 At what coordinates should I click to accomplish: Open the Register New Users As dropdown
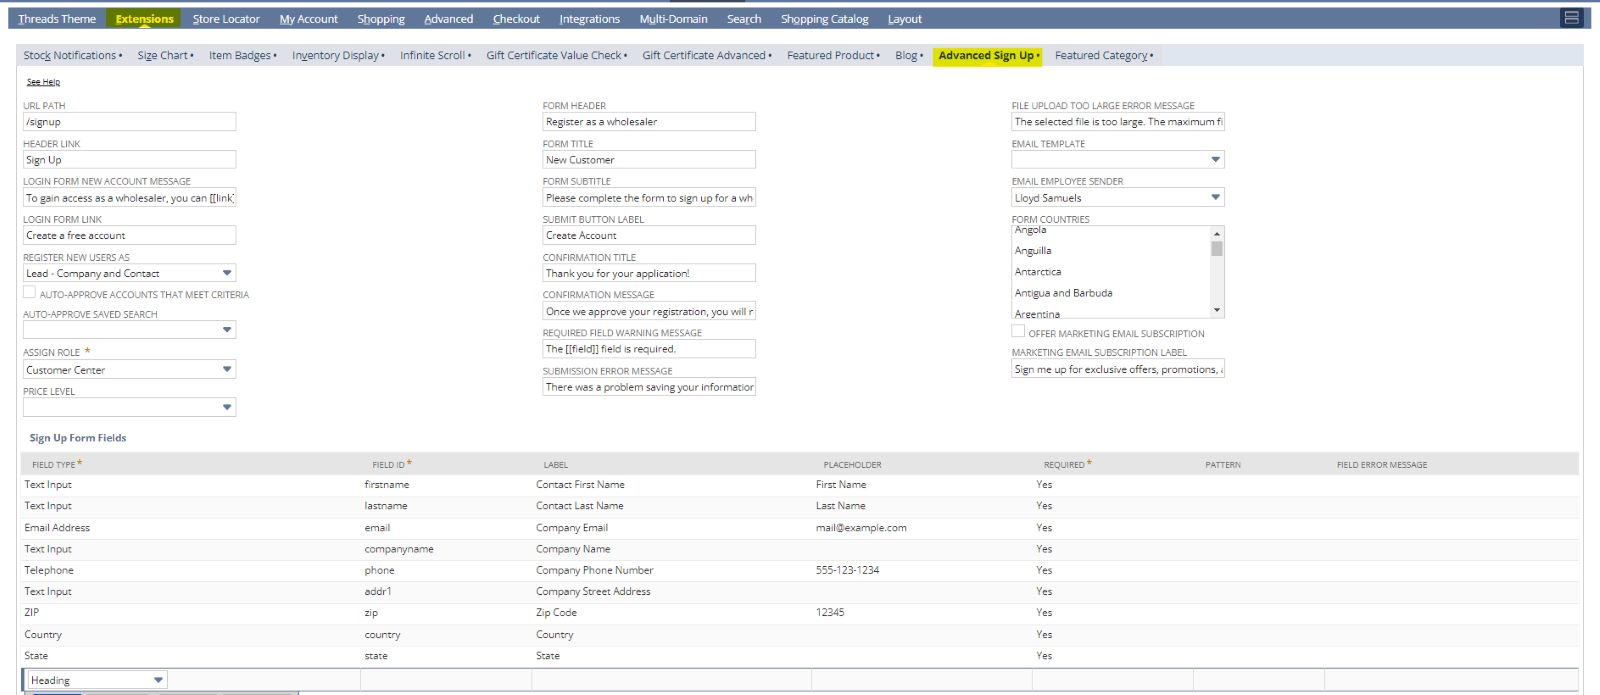(x=227, y=273)
